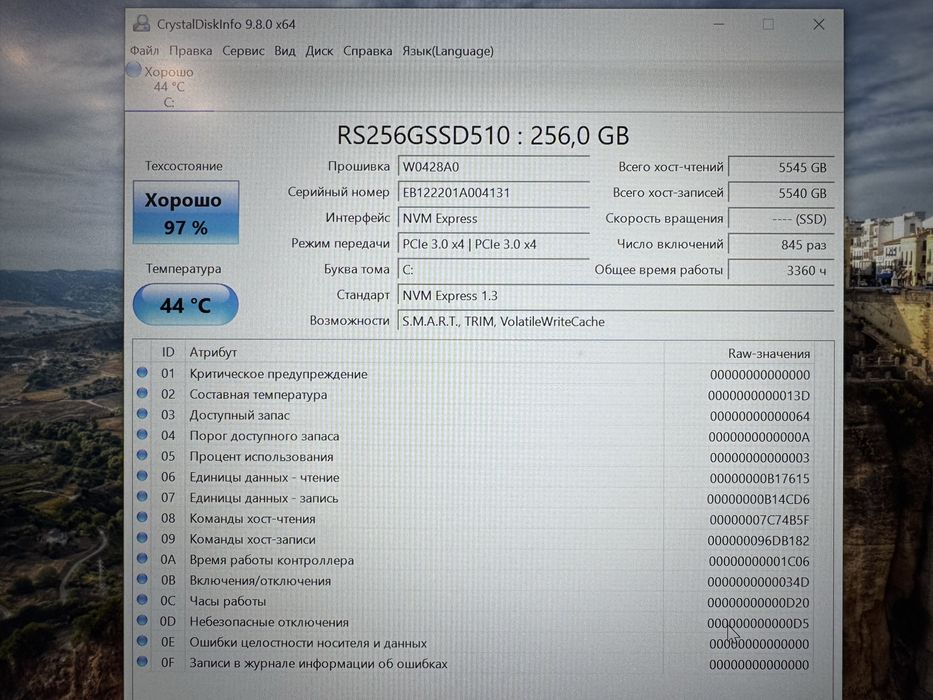This screenshot has height=700, width=933.
Task: Click status dot for 0C Часы работы
Action: pos(142,600)
